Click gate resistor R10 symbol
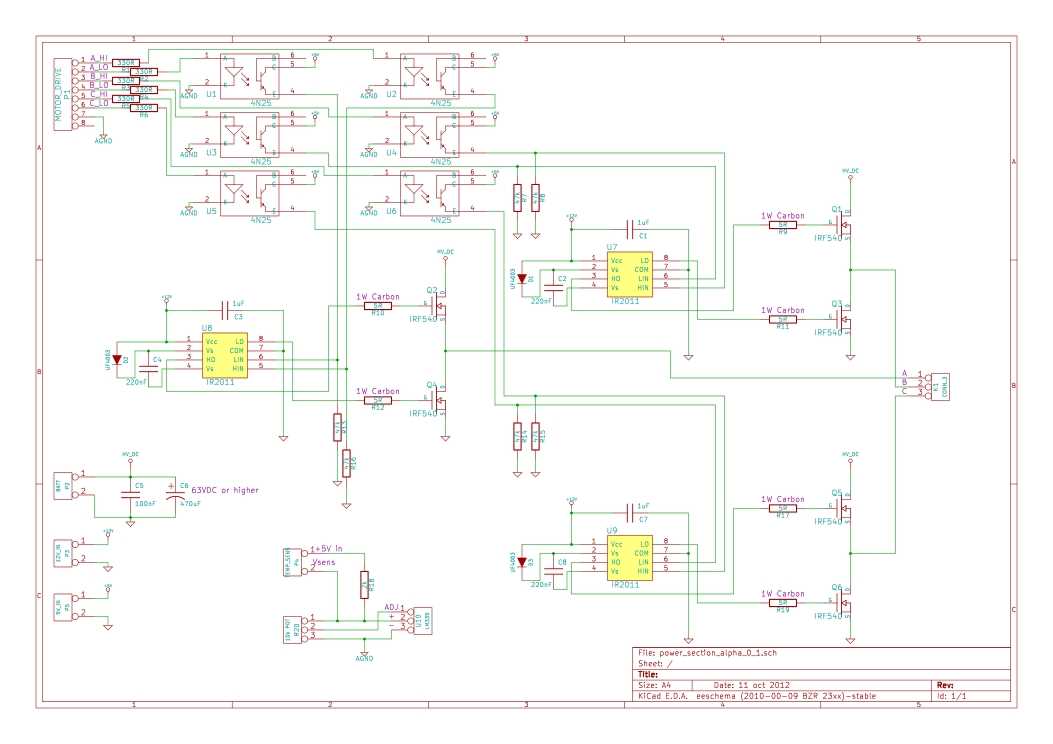This screenshot has height=744, width=1053. 378,306
